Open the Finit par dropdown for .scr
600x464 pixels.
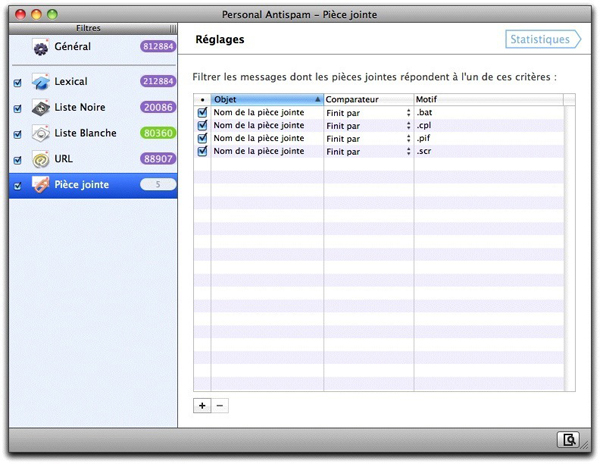pos(368,151)
